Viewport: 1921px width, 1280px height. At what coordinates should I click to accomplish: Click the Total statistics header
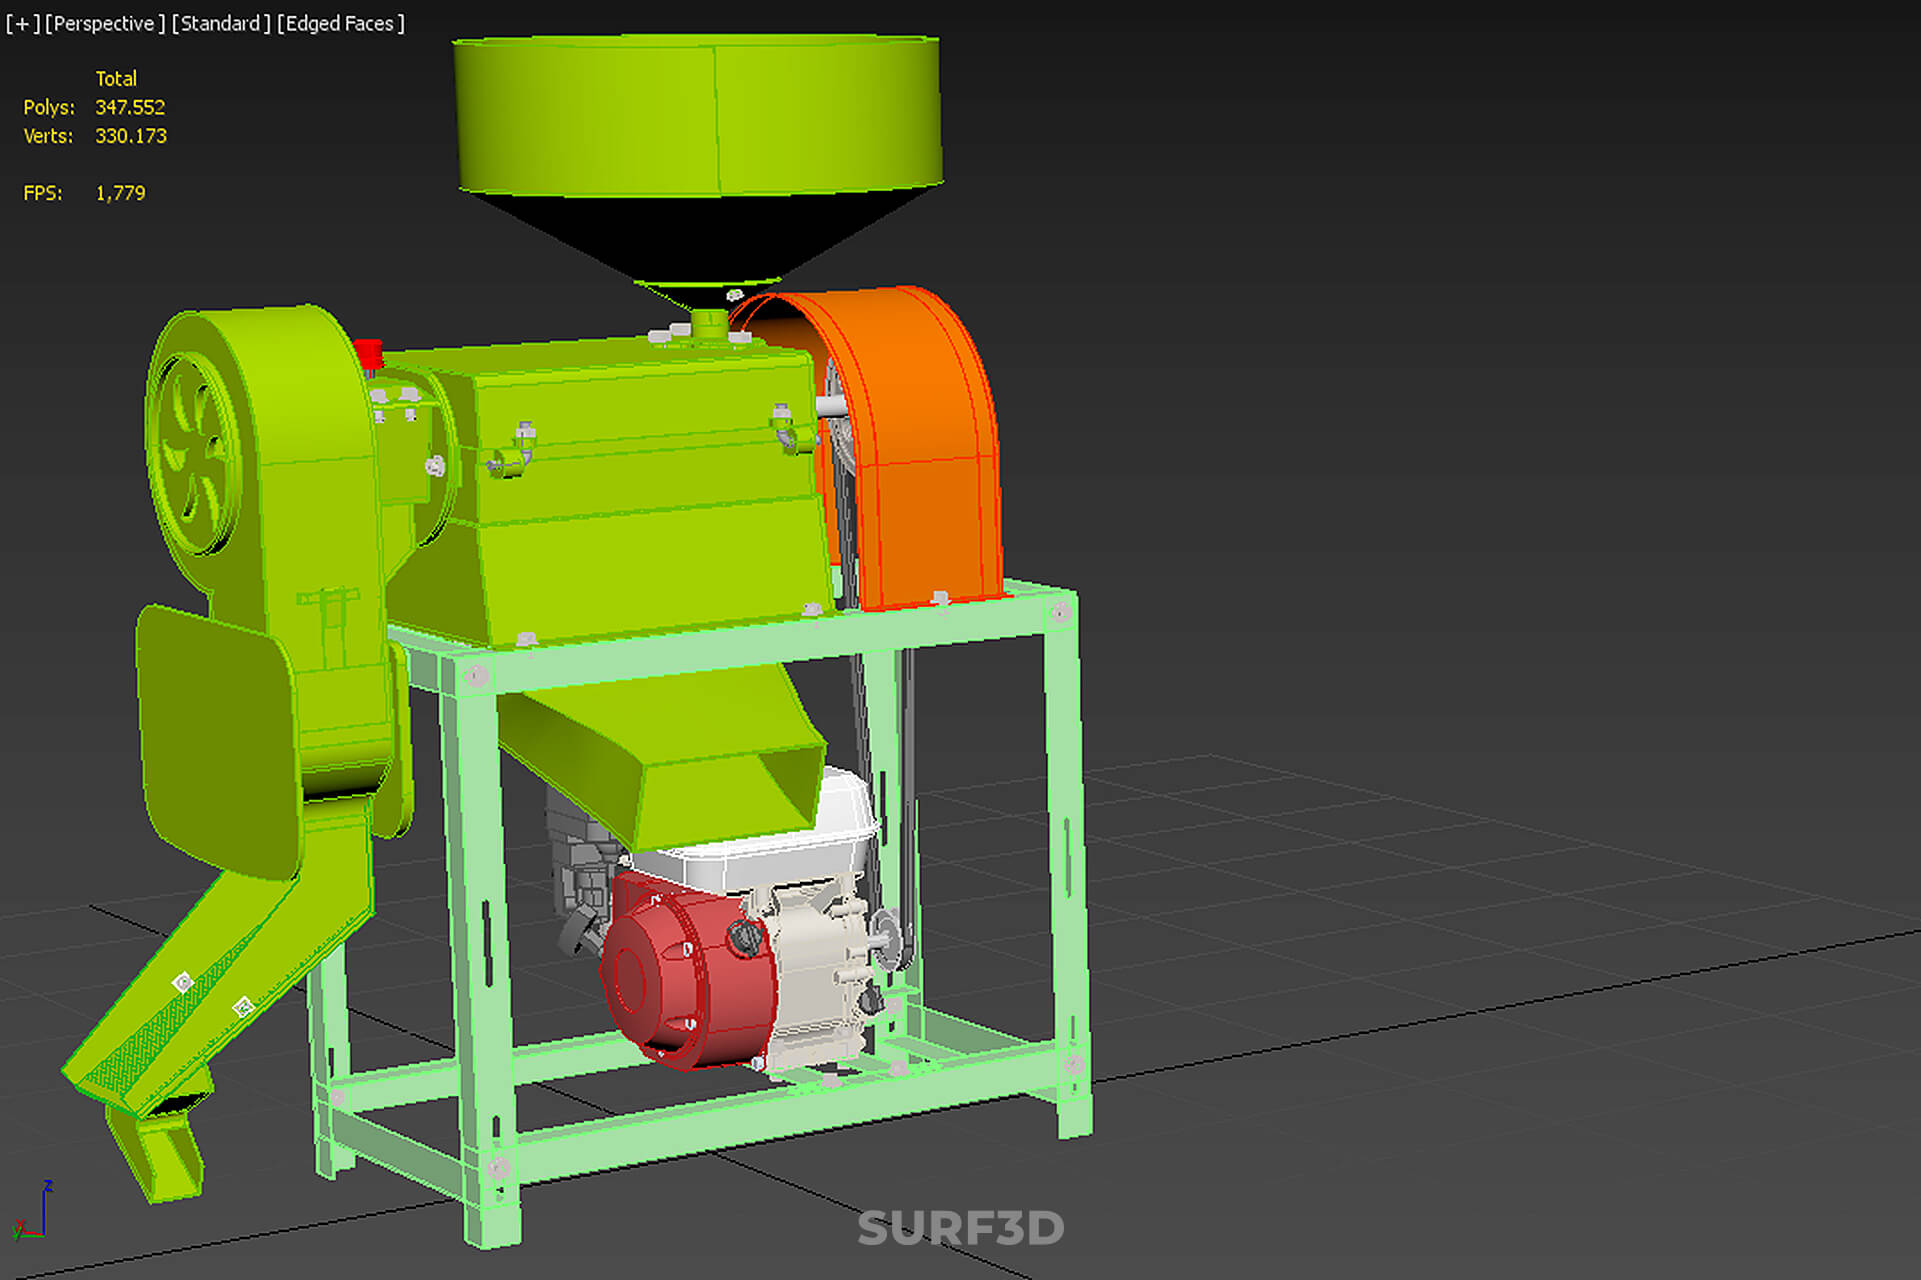pyautogui.click(x=116, y=78)
